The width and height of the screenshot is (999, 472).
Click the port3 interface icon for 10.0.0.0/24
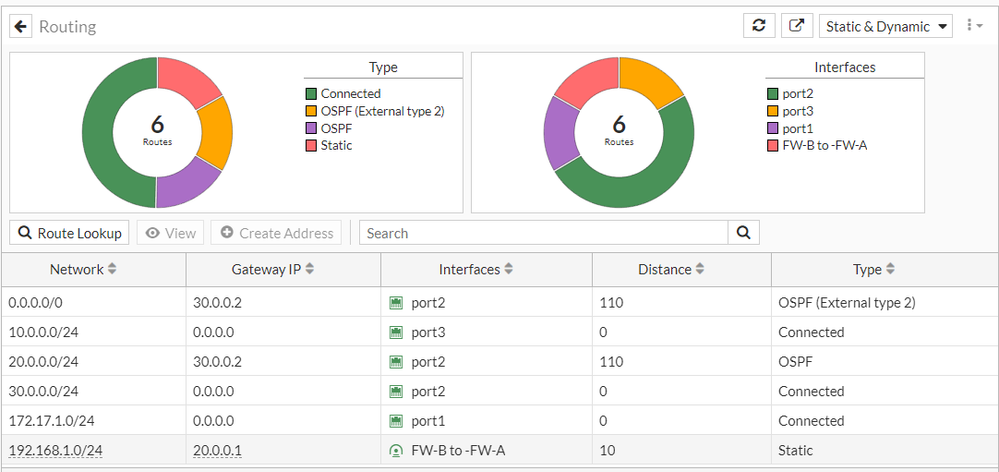click(396, 332)
